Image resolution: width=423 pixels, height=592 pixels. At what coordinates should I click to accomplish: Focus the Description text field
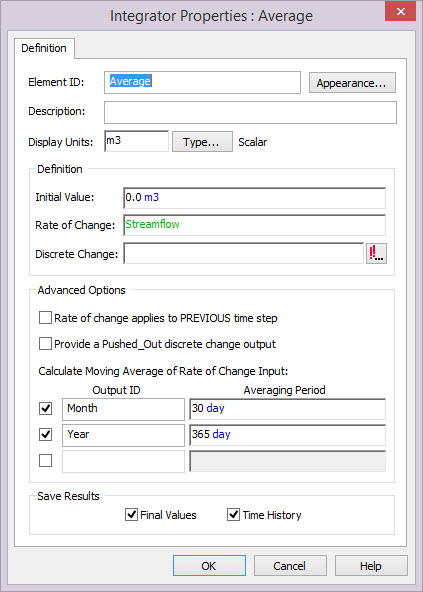[x=250, y=112]
